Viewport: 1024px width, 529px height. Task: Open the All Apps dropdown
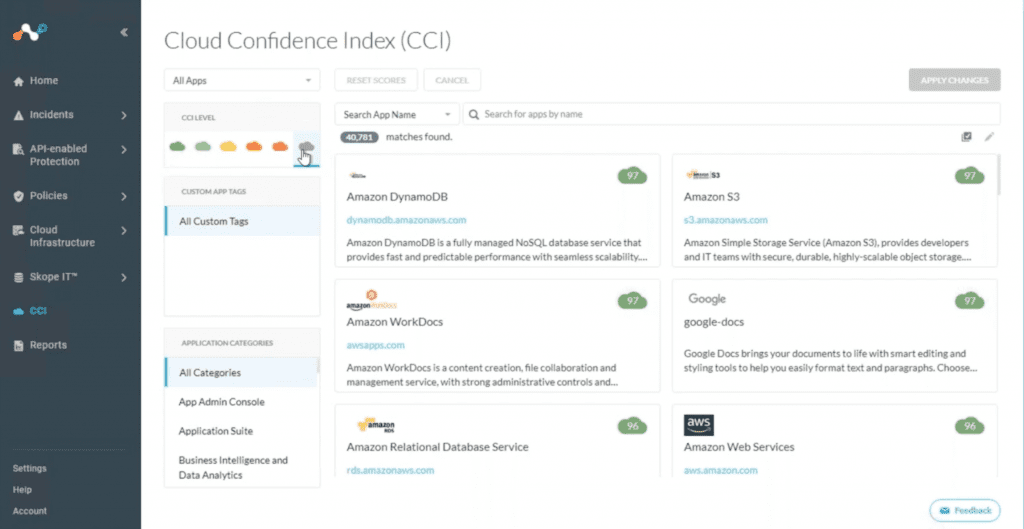click(242, 80)
